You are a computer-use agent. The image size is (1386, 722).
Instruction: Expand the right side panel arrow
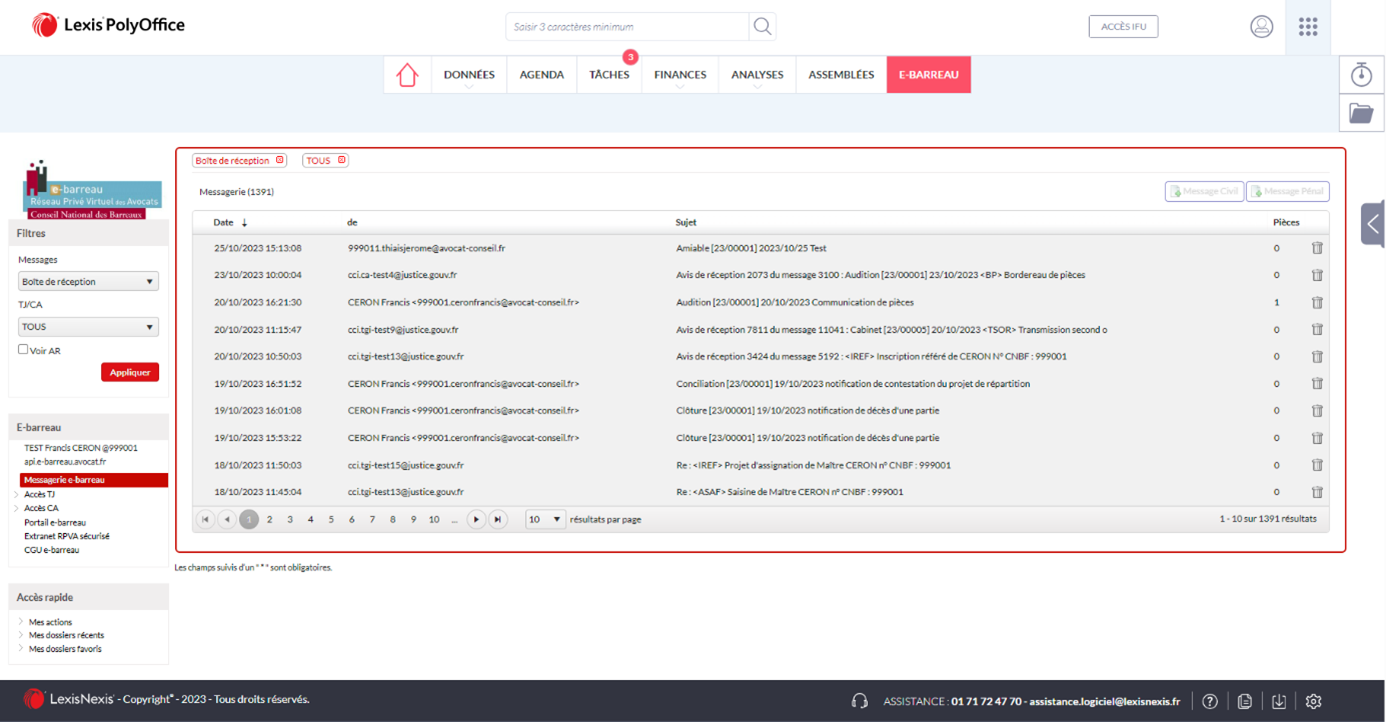click(1373, 224)
